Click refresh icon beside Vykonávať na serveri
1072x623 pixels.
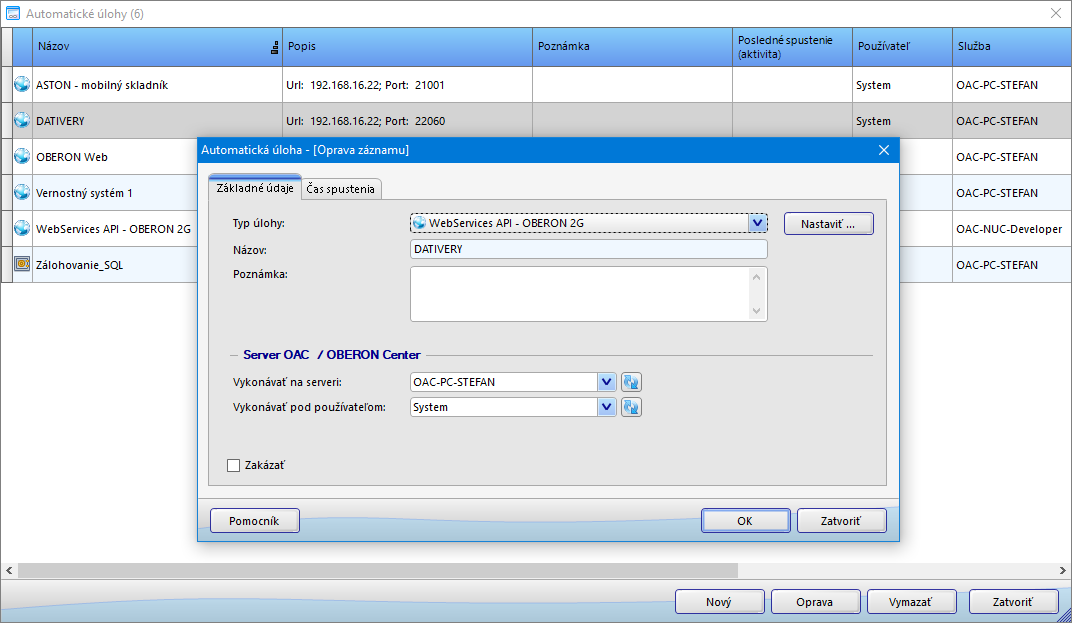[630, 382]
